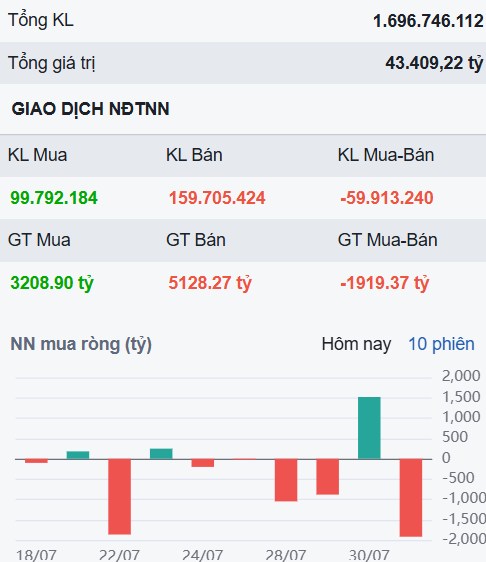
Task: Click the large red bar for 22/07
Action: 120,497
